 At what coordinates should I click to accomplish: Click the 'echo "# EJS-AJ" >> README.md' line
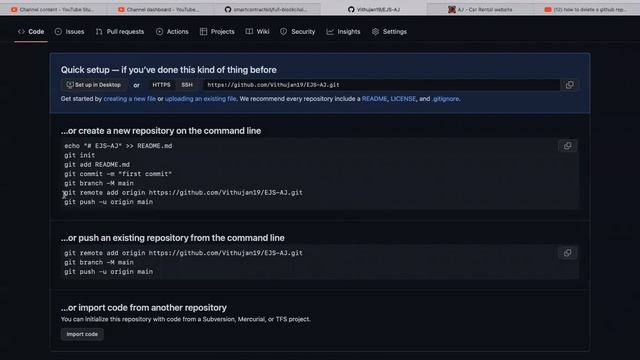coord(118,146)
